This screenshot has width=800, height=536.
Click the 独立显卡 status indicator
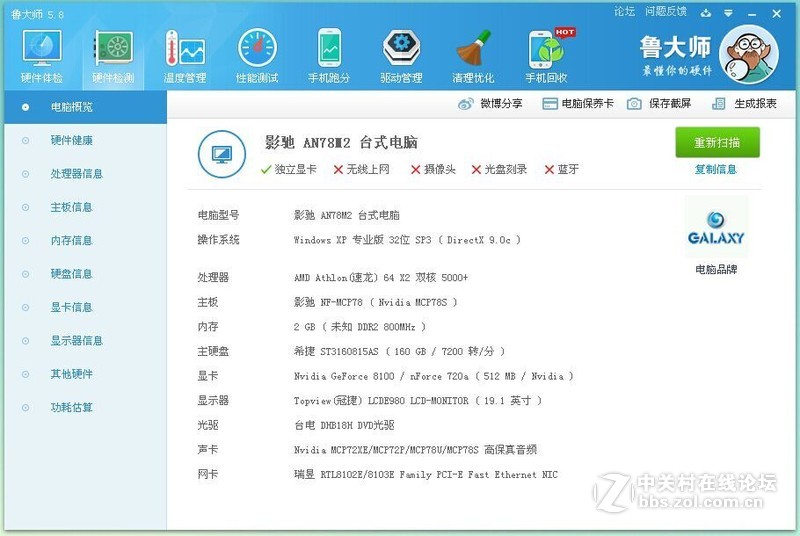tap(288, 169)
